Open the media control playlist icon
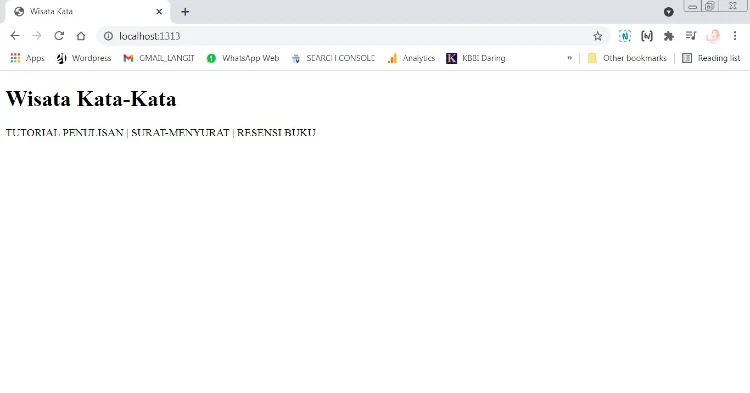 click(691, 36)
